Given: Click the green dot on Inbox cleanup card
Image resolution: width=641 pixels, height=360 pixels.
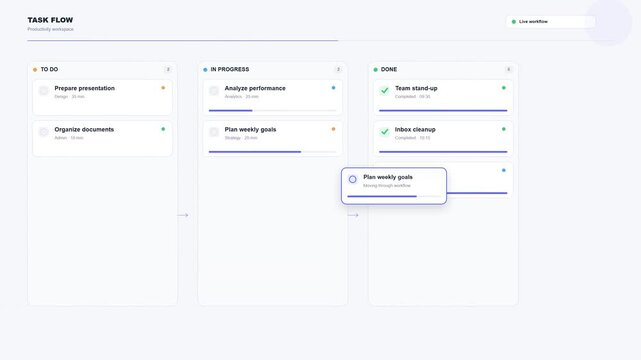Looking at the screenshot, I should pyautogui.click(x=504, y=129).
